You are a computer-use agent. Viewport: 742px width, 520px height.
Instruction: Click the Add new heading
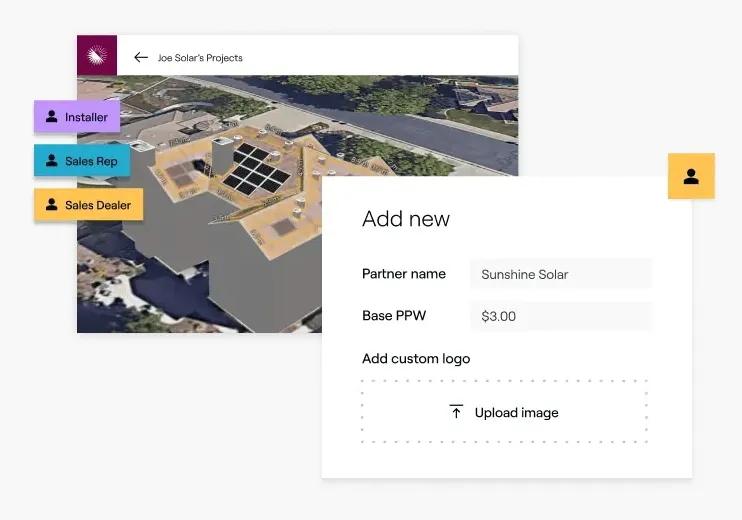(x=406, y=219)
